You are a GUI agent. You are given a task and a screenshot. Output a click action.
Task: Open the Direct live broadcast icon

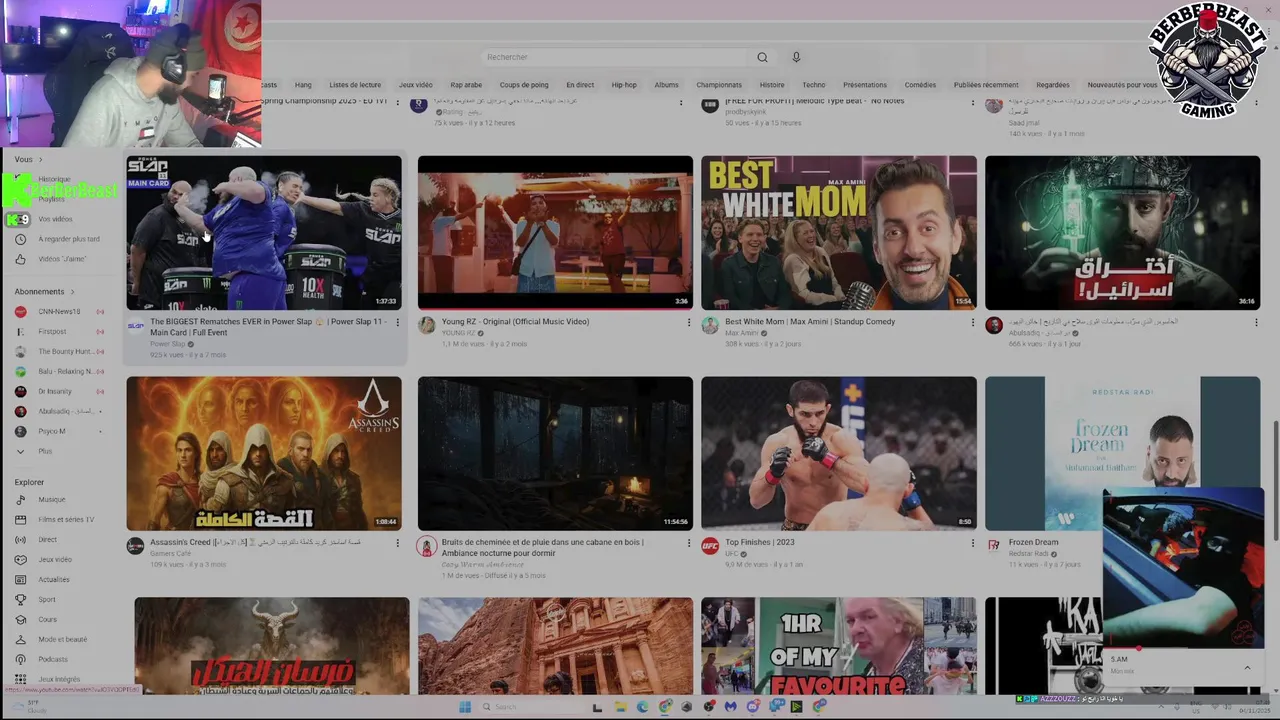(x=20, y=540)
